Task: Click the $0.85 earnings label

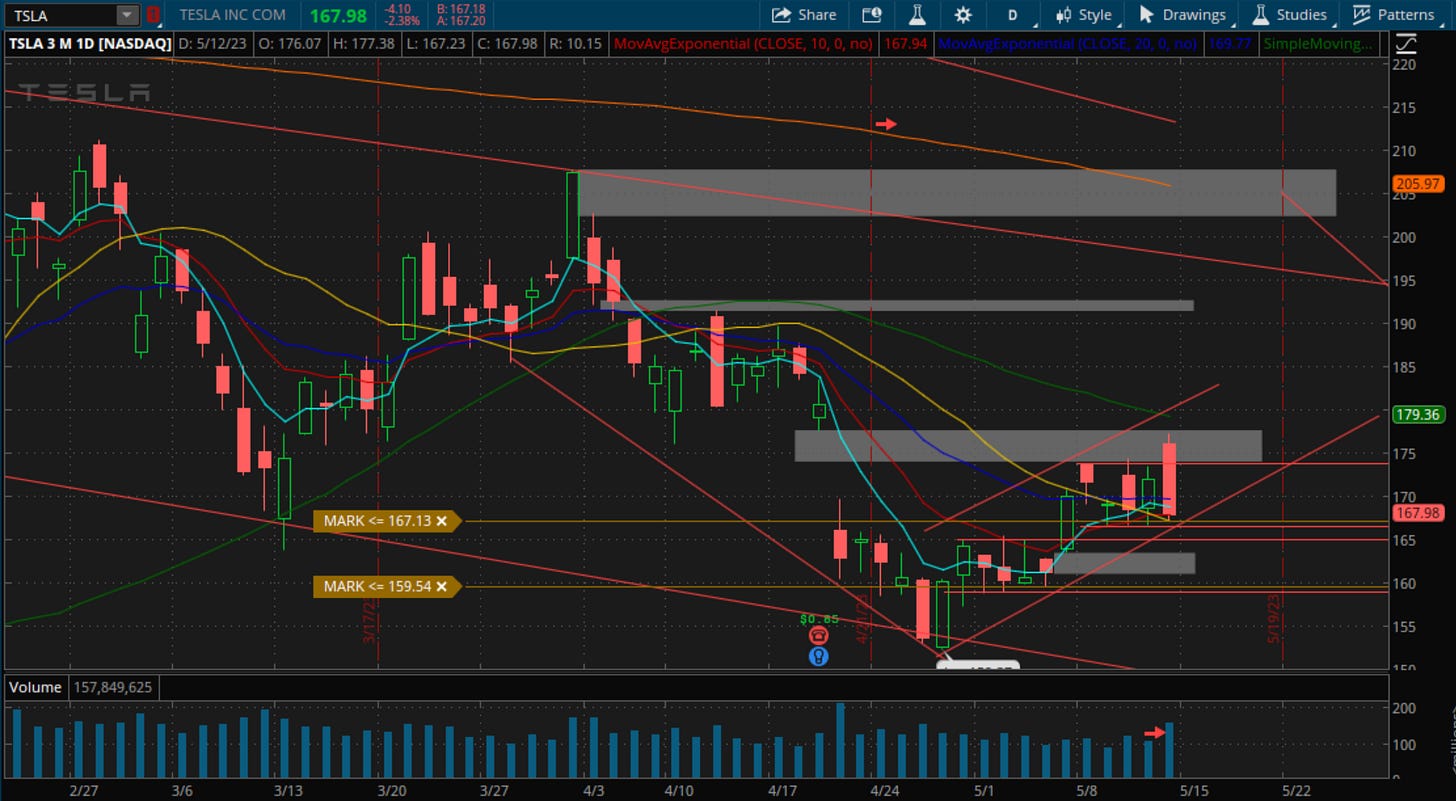Action: pos(819,619)
